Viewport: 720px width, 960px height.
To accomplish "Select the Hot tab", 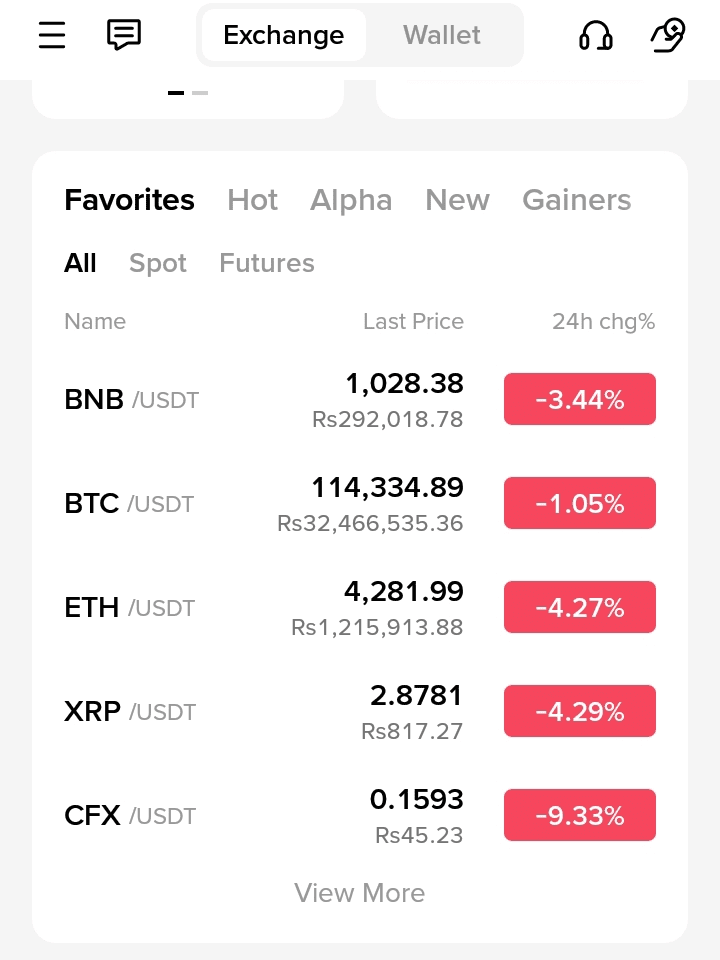I will tap(252, 200).
